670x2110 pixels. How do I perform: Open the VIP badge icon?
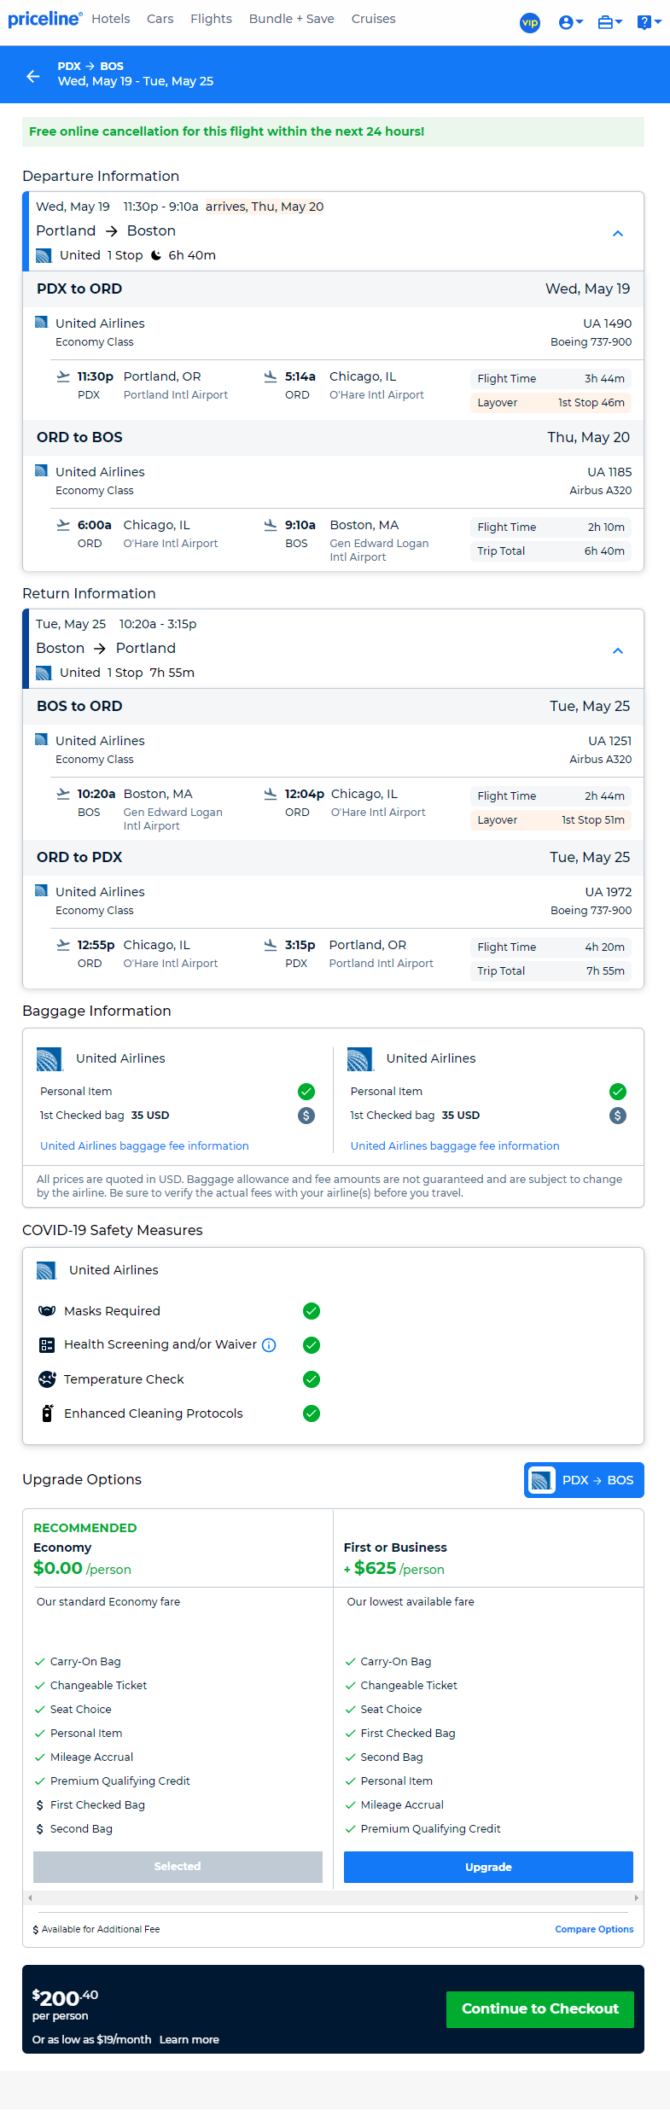pyautogui.click(x=530, y=22)
